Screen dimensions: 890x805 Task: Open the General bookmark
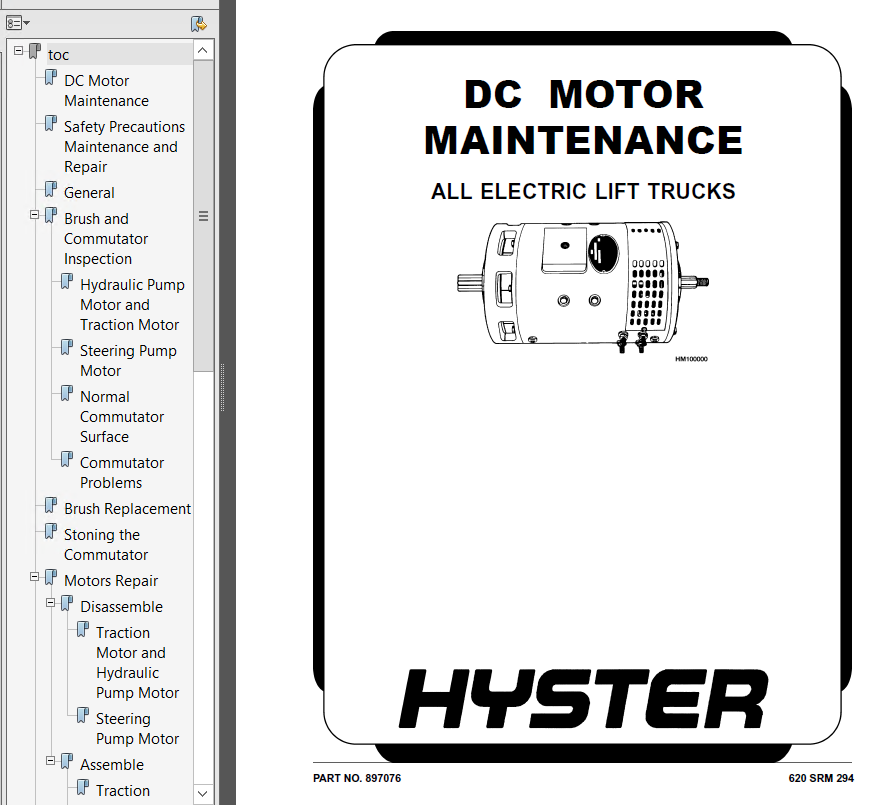point(89,193)
